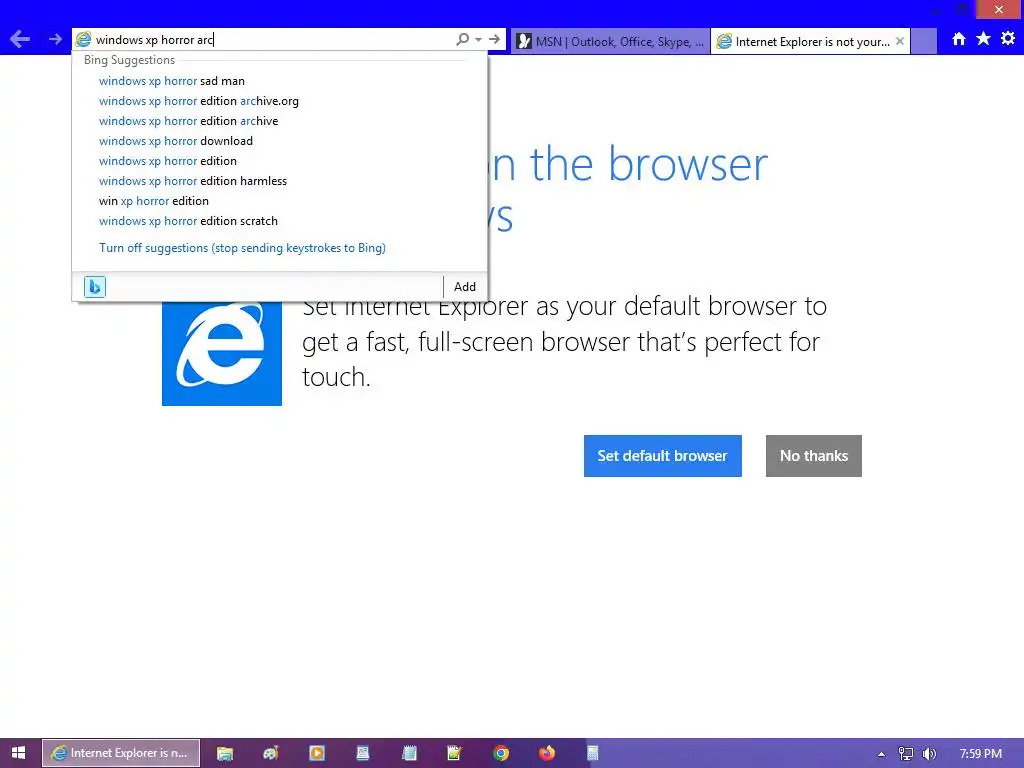
Task: Open the Windows Start button
Action: point(18,753)
